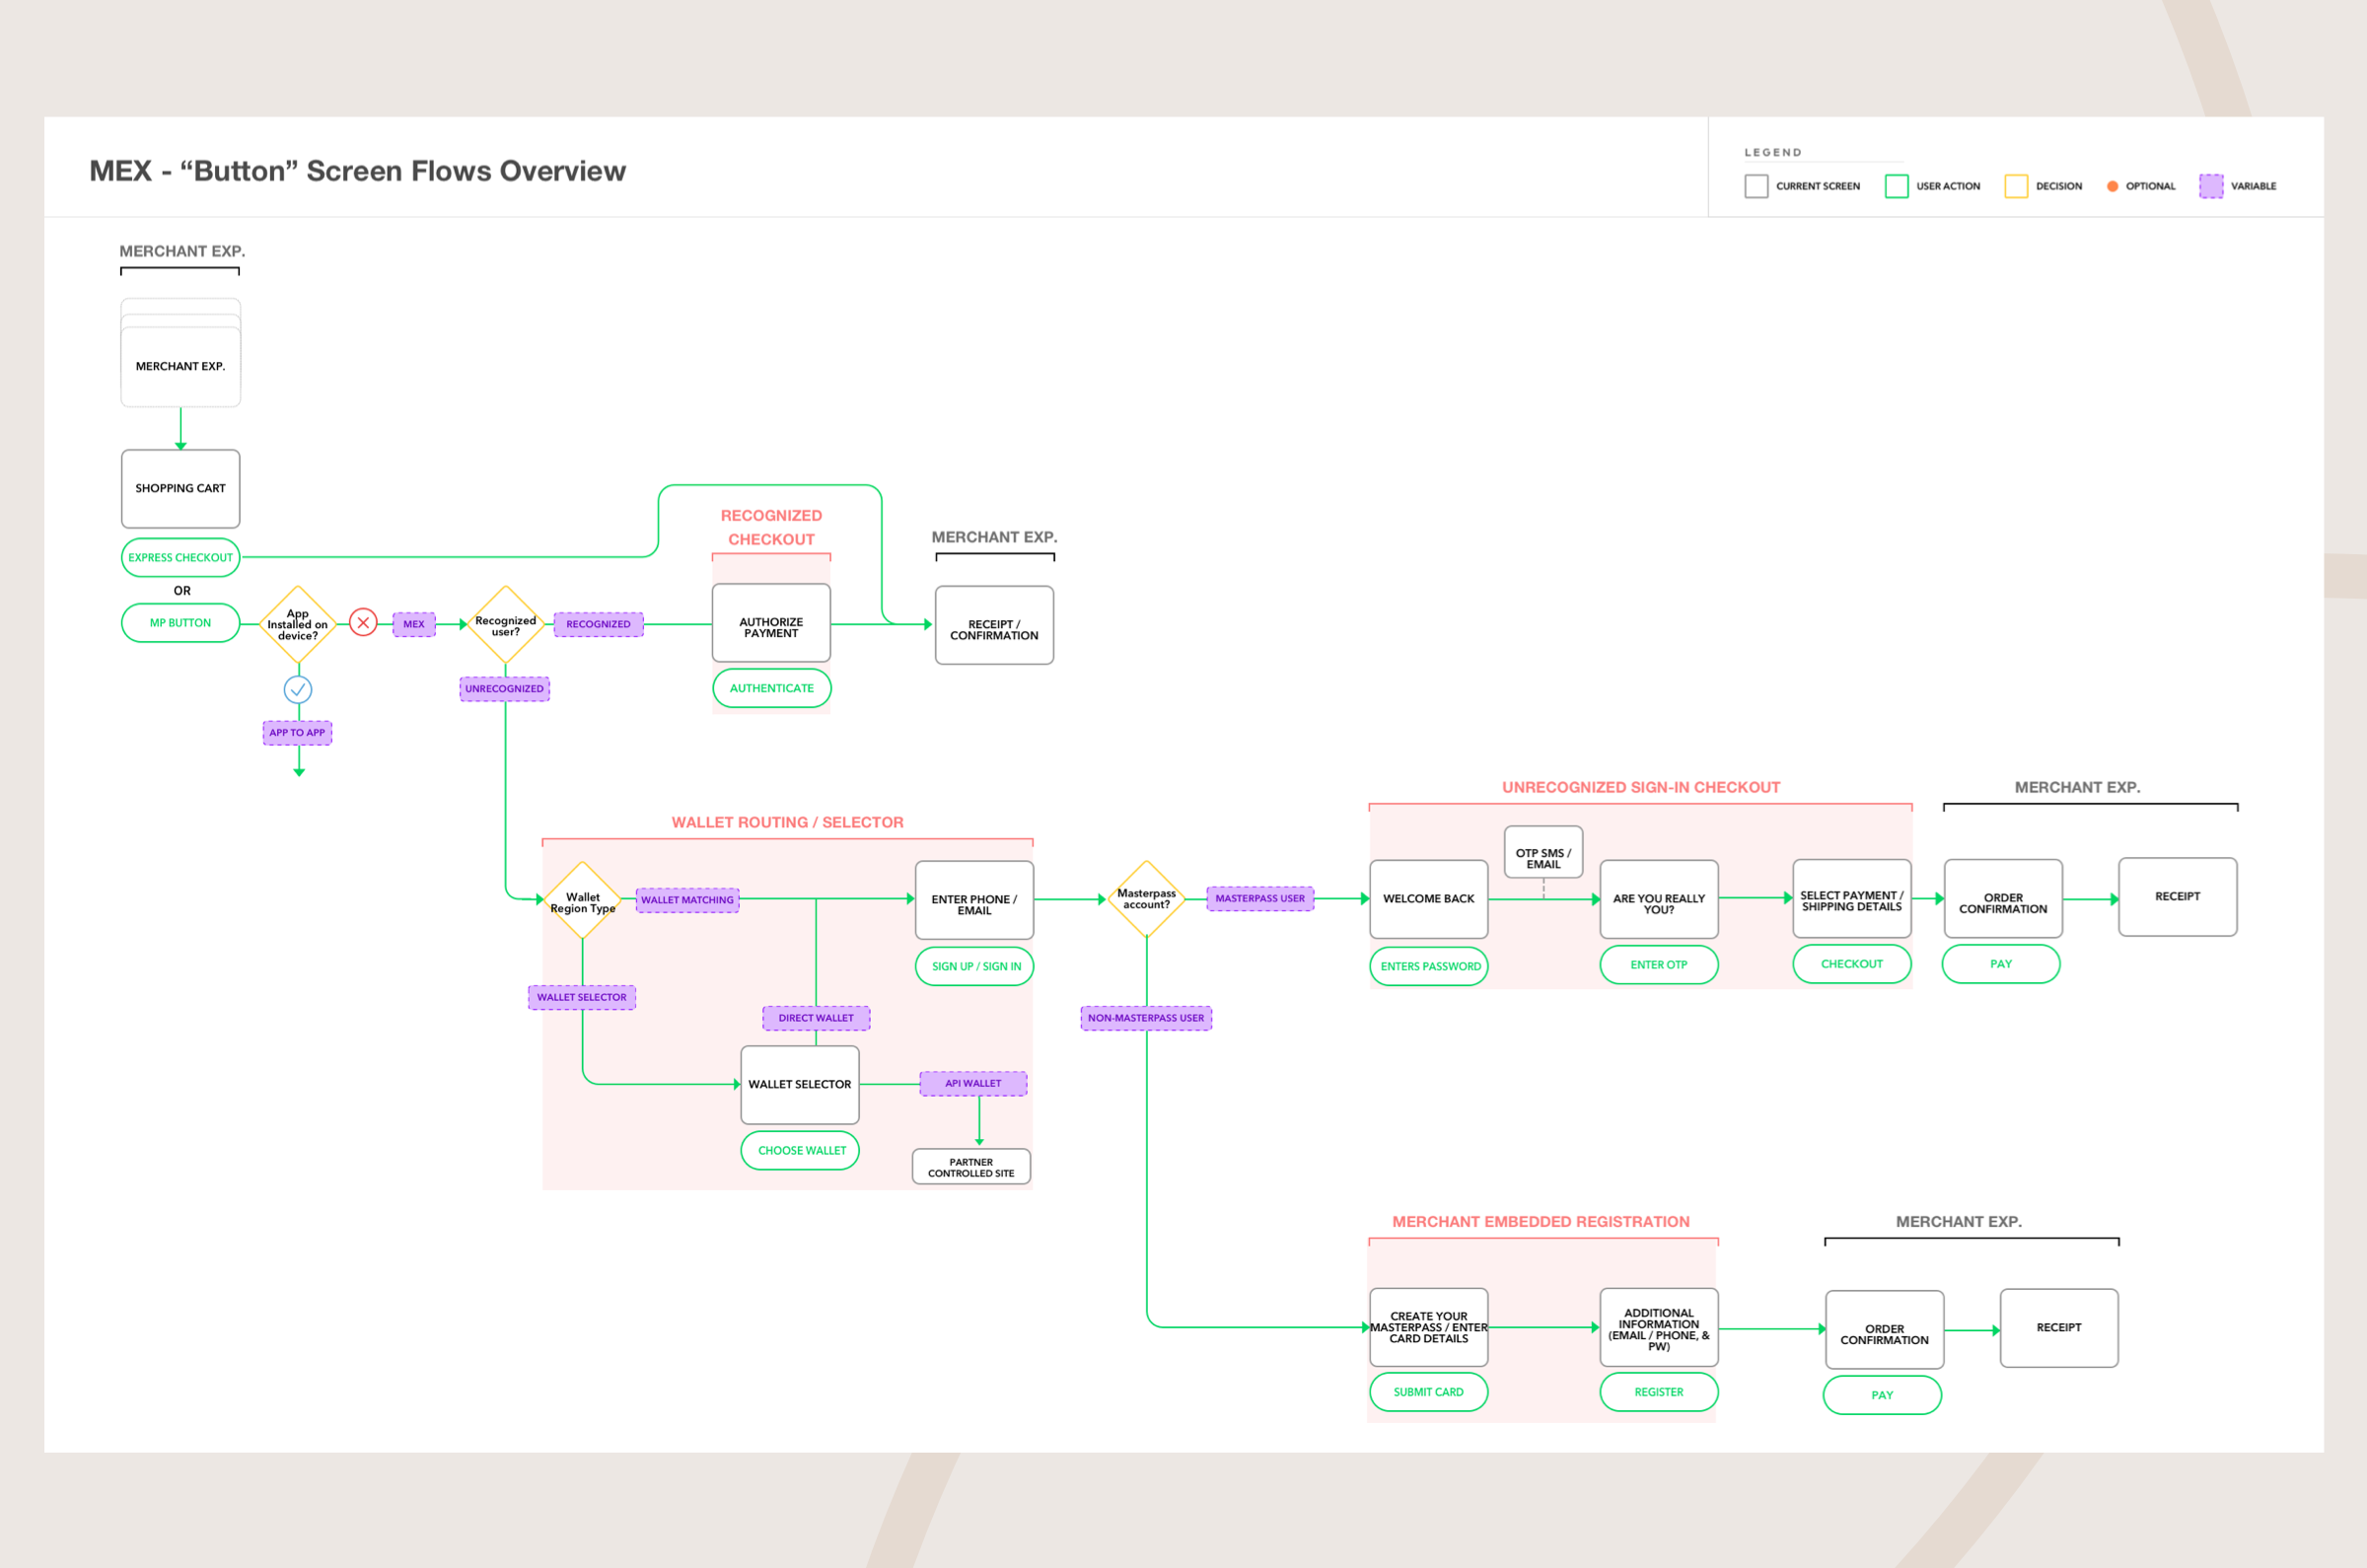The height and width of the screenshot is (1568, 2367).
Task: Click the App To App variable tag
Action: point(297,732)
